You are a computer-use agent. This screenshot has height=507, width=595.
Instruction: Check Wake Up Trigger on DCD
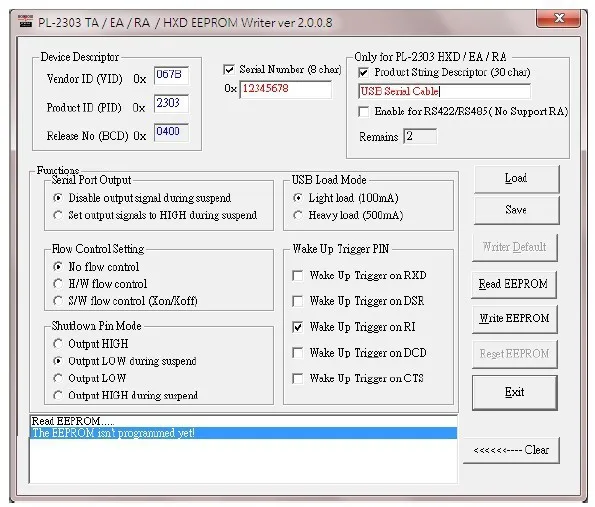298,353
